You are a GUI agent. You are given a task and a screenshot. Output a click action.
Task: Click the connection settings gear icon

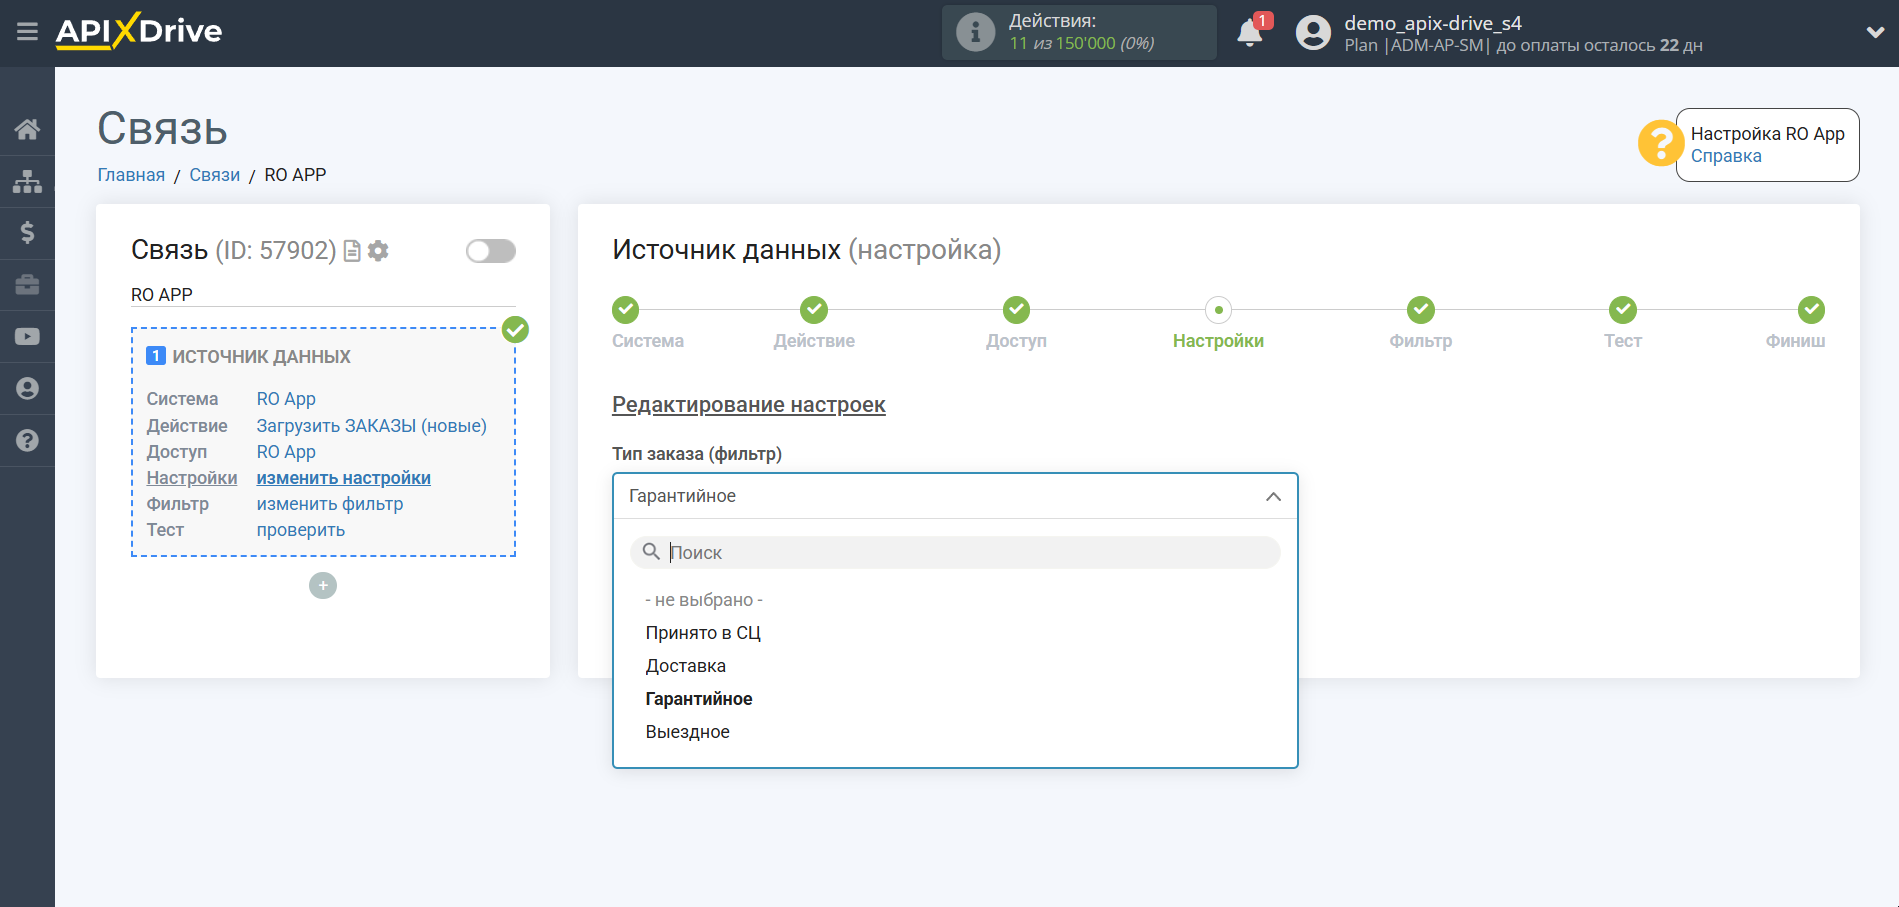pos(378,251)
